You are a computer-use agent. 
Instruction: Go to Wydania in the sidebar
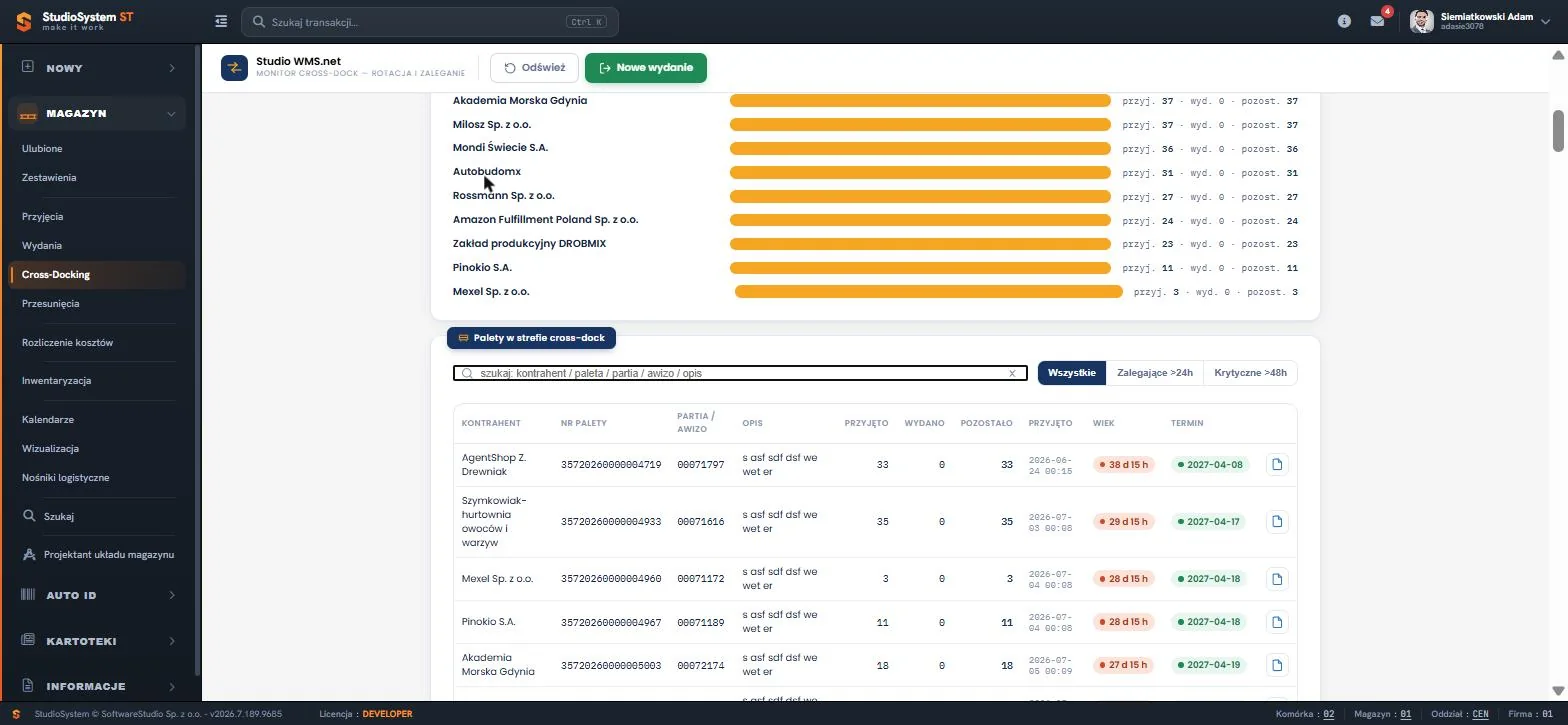click(x=42, y=245)
